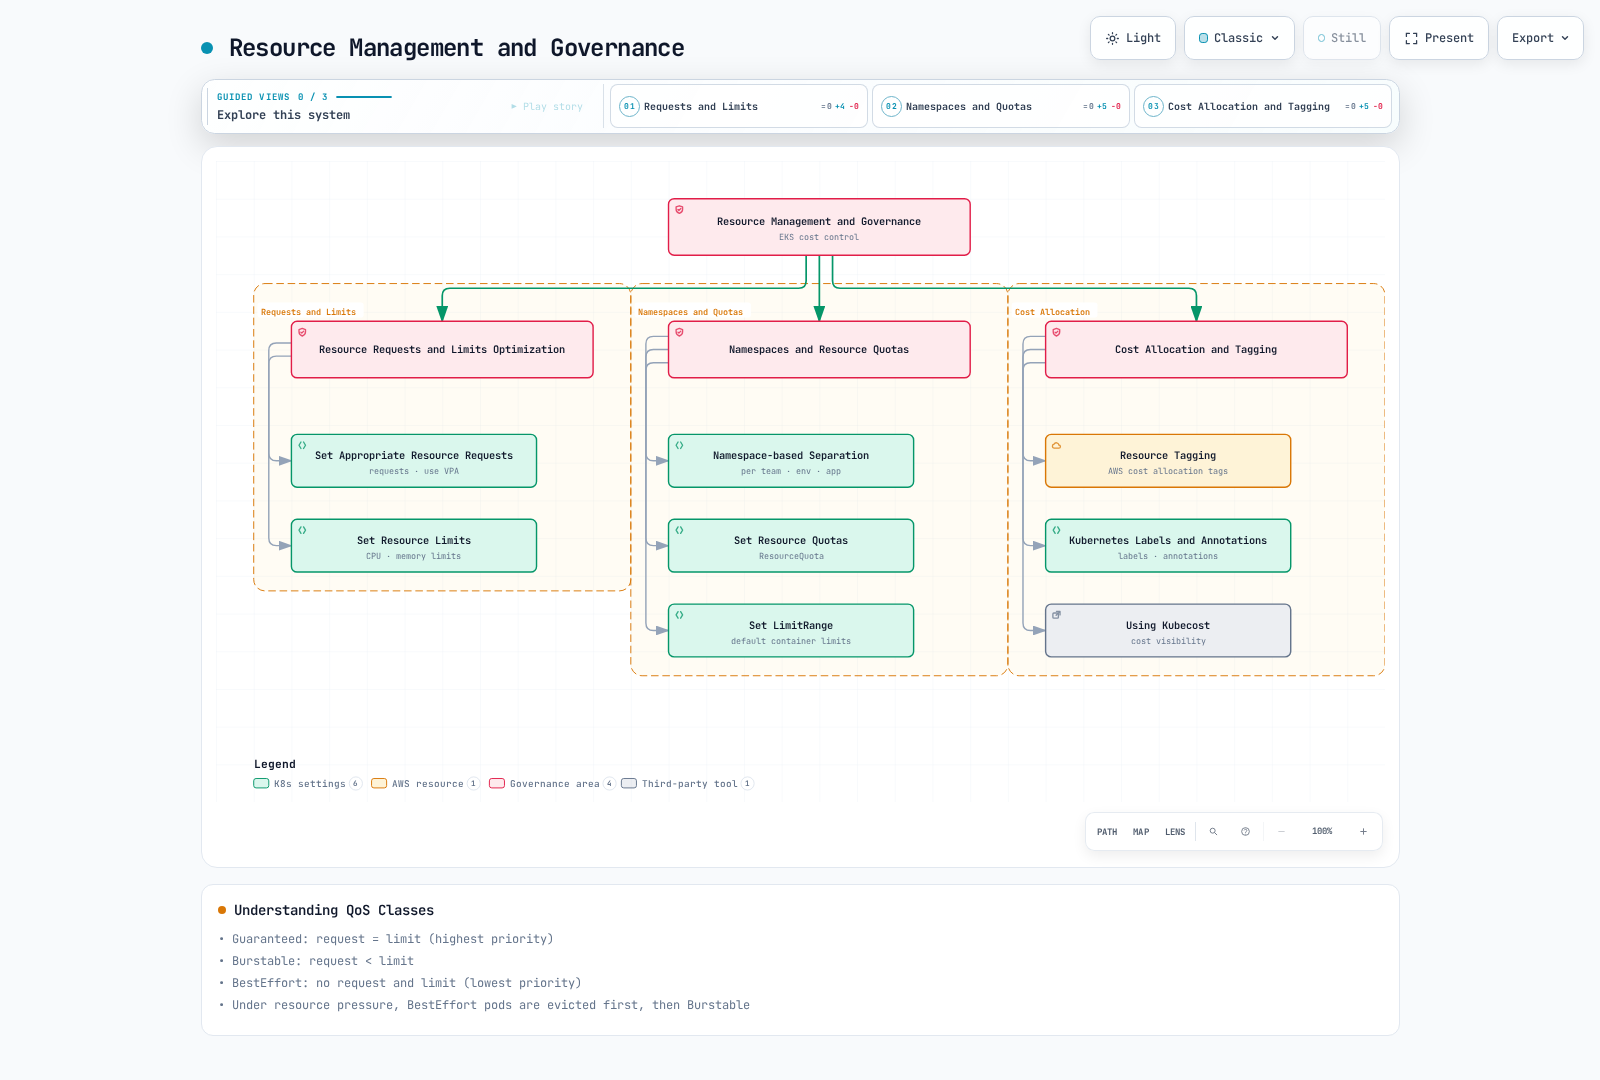Screen dimensions: 1600x1080
Task: Select the Namespace-based Separation node
Action: click(x=791, y=461)
